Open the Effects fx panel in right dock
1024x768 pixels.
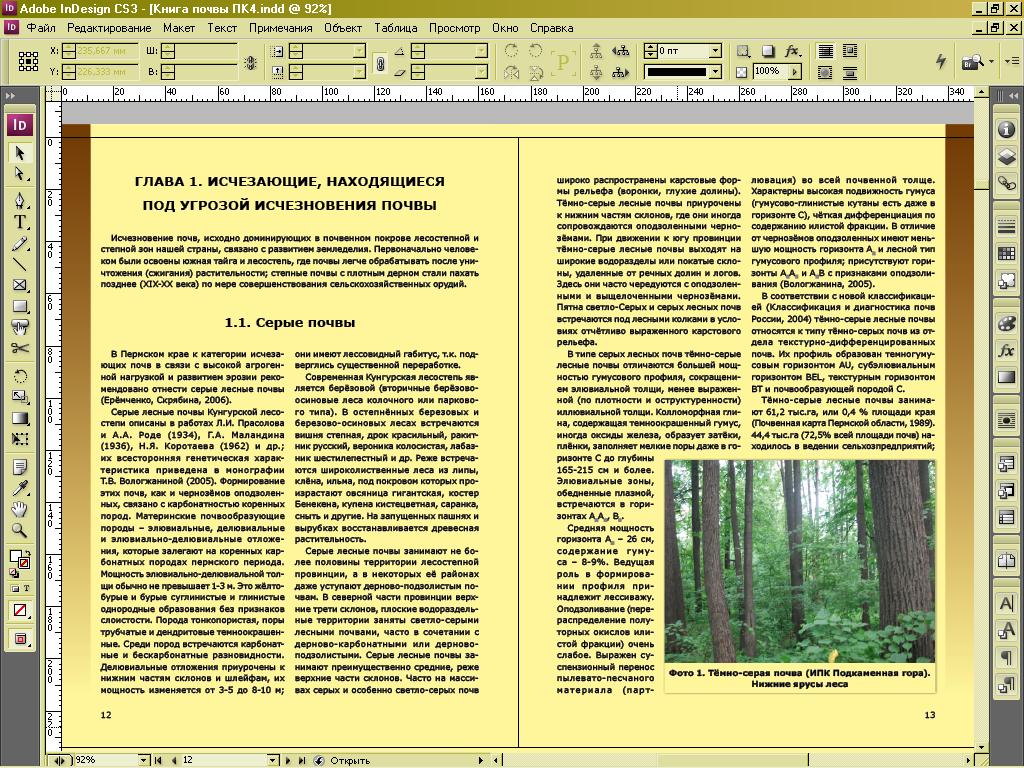pyautogui.click(x=1006, y=351)
